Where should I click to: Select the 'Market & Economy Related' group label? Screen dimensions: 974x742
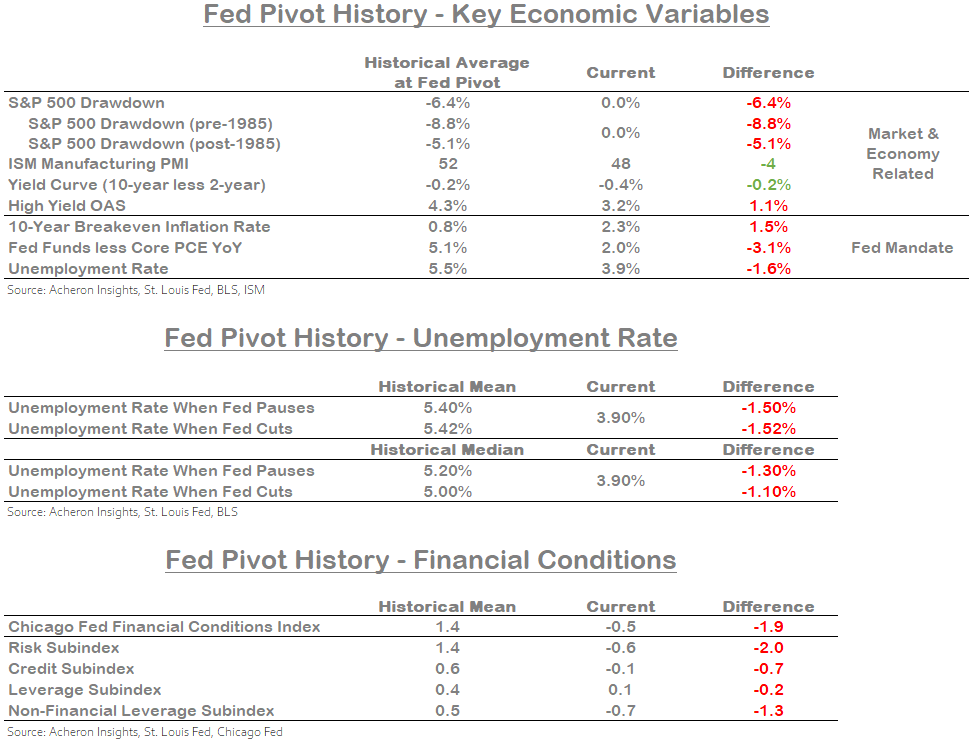(x=903, y=154)
